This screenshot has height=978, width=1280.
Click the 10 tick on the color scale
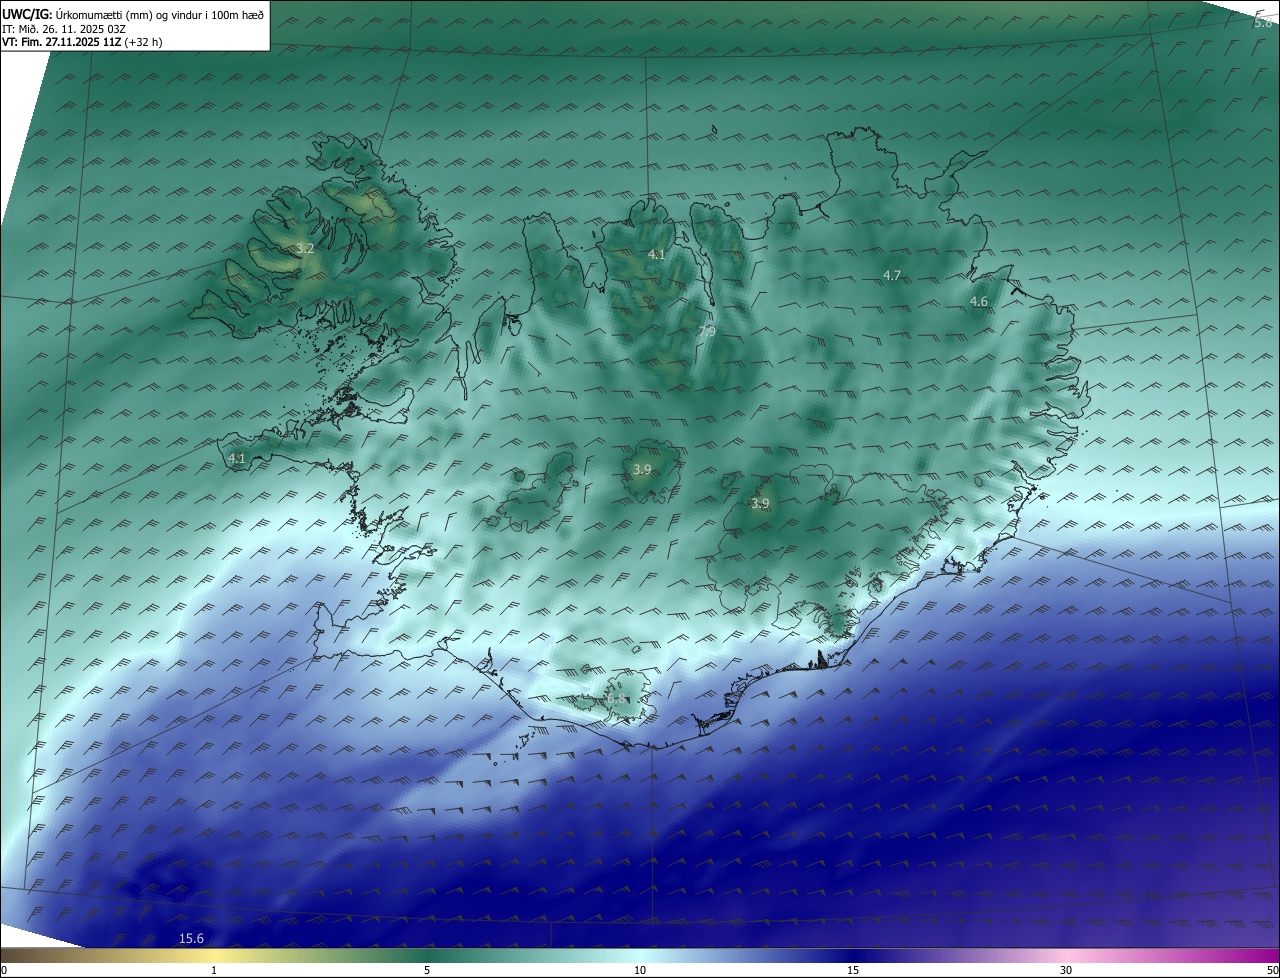coord(640,970)
